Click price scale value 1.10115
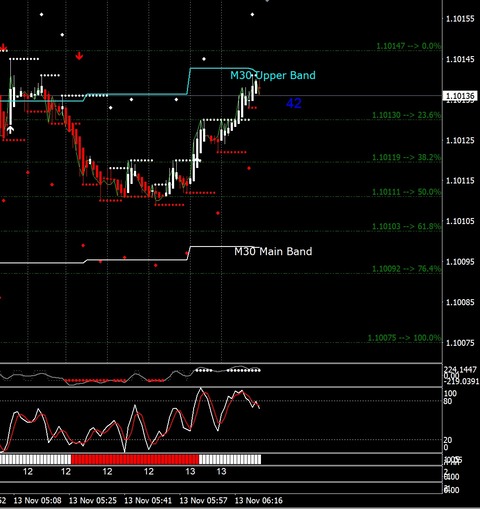Screen dimensions: 480x509 point(460,181)
